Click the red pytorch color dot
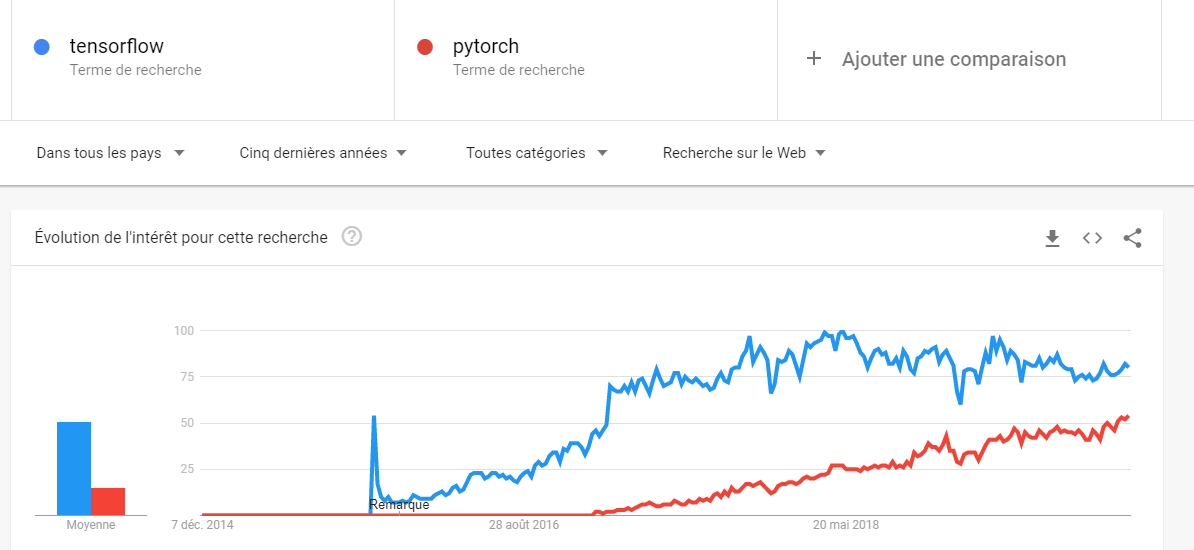The image size is (1194, 550). (424, 47)
